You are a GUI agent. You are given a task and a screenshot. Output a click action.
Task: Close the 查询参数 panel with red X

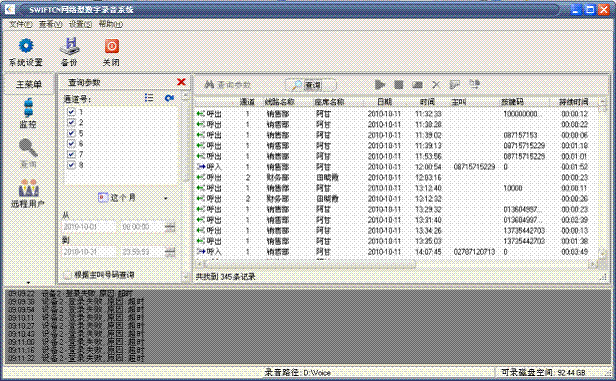point(181,82)
